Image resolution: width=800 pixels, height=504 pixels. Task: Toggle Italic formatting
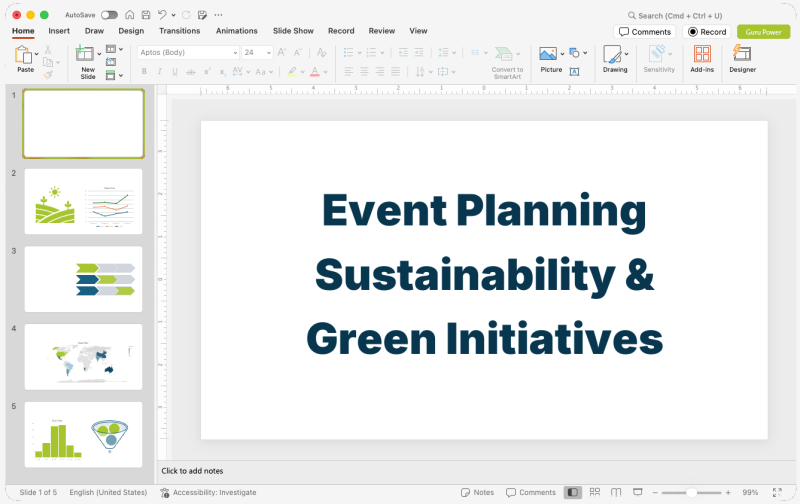tap(160, 72)
